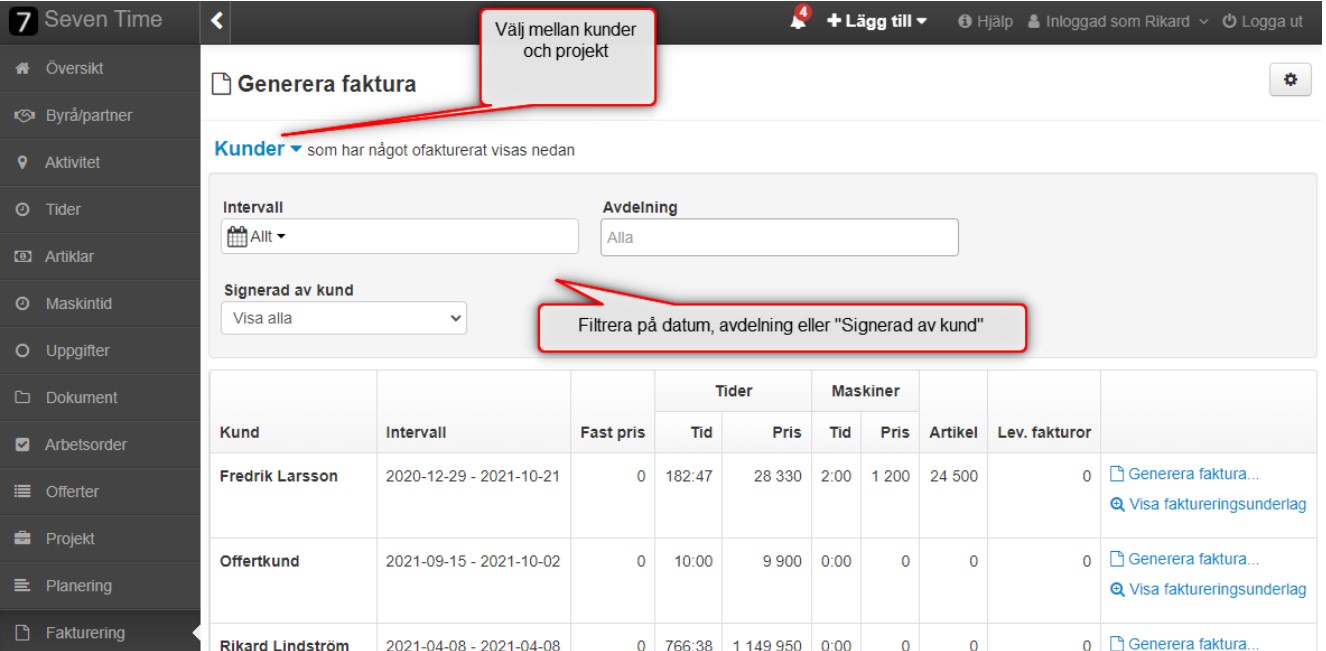Viewport: 1326px width, 651px height.
Task: Open notifications bell with 4 badge
Action: [x=799, y=20]
